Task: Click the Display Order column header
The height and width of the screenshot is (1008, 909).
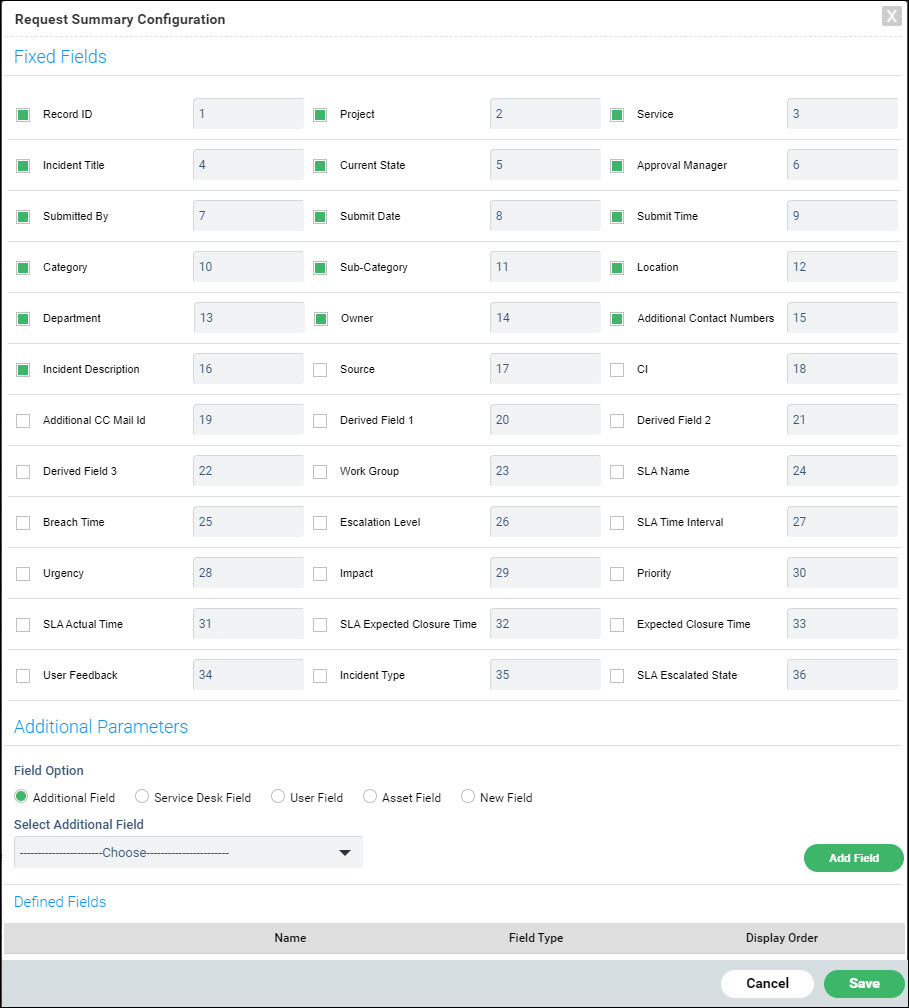Action: 781,938
